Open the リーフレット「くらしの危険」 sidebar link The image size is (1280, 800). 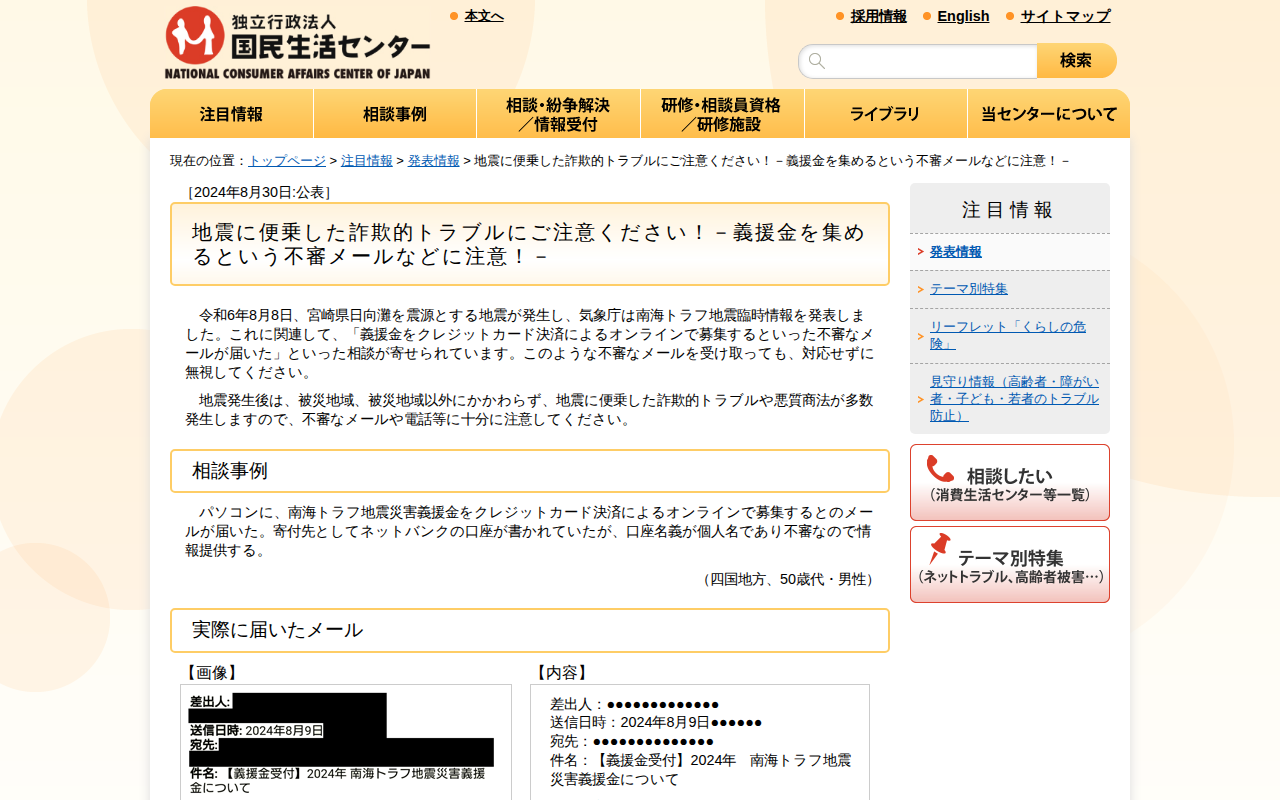point(1008,335)
